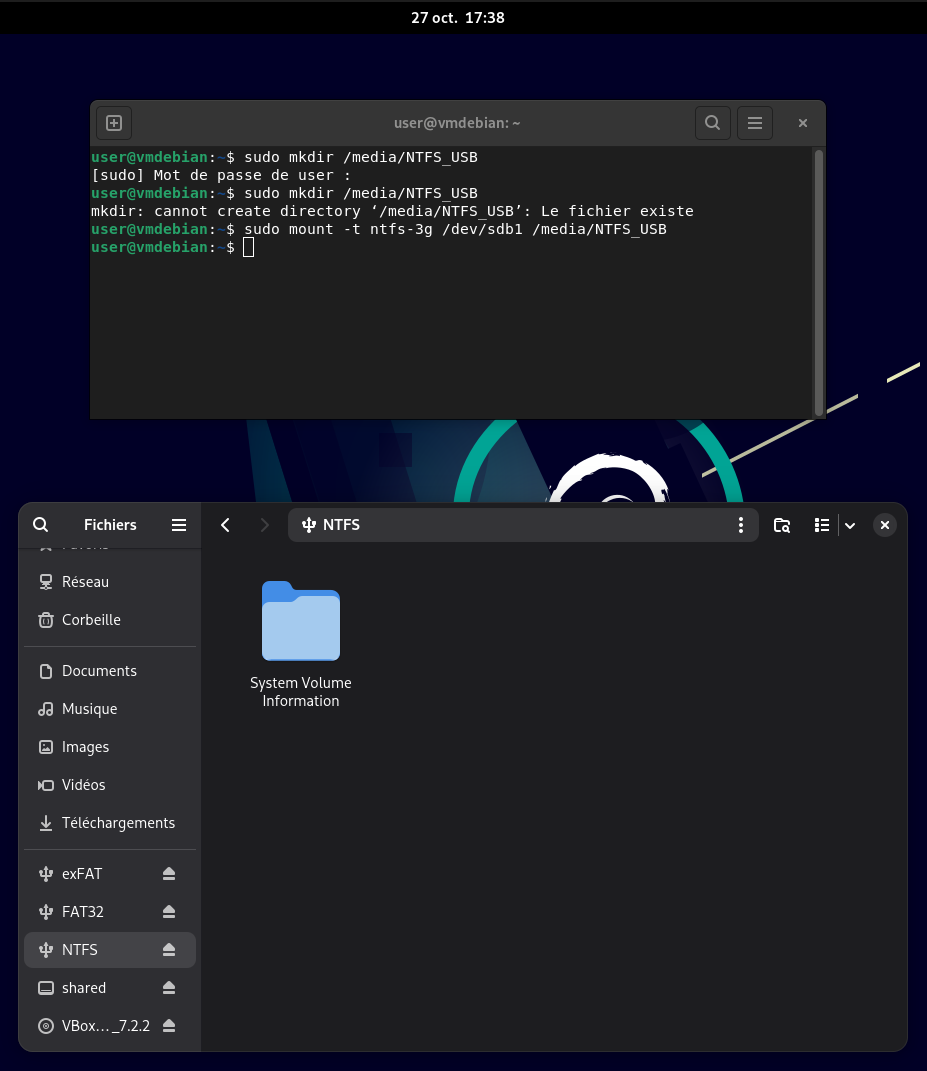Search in the terminal window
Image resolution: width=927 pixels, height=1071 pixels.
712,123
